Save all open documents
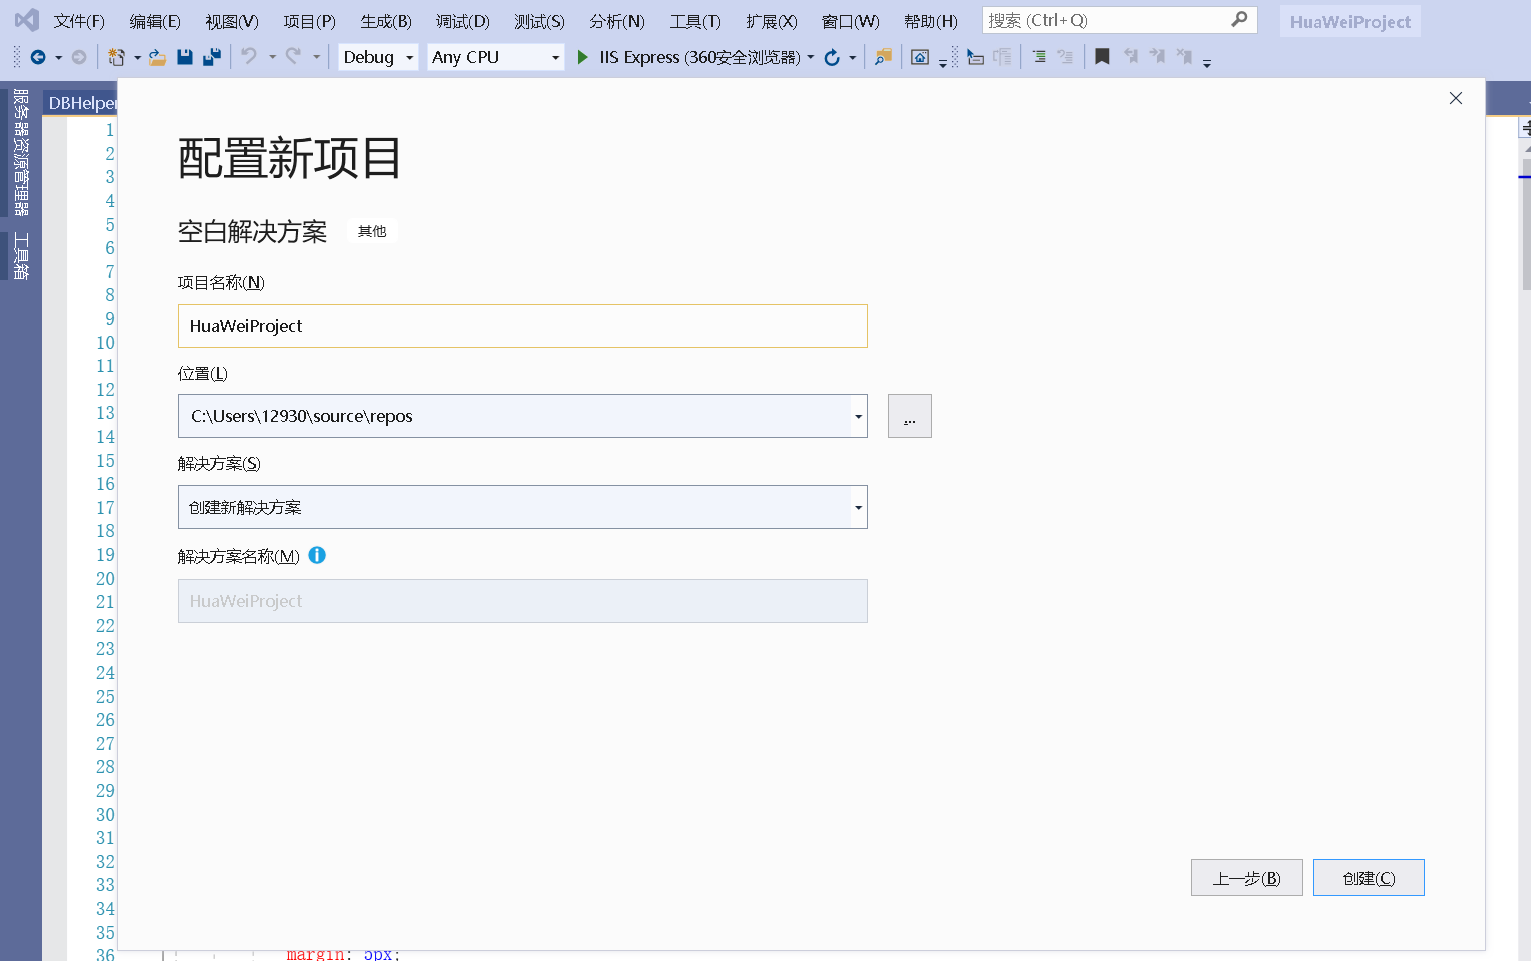 (211, 57)
